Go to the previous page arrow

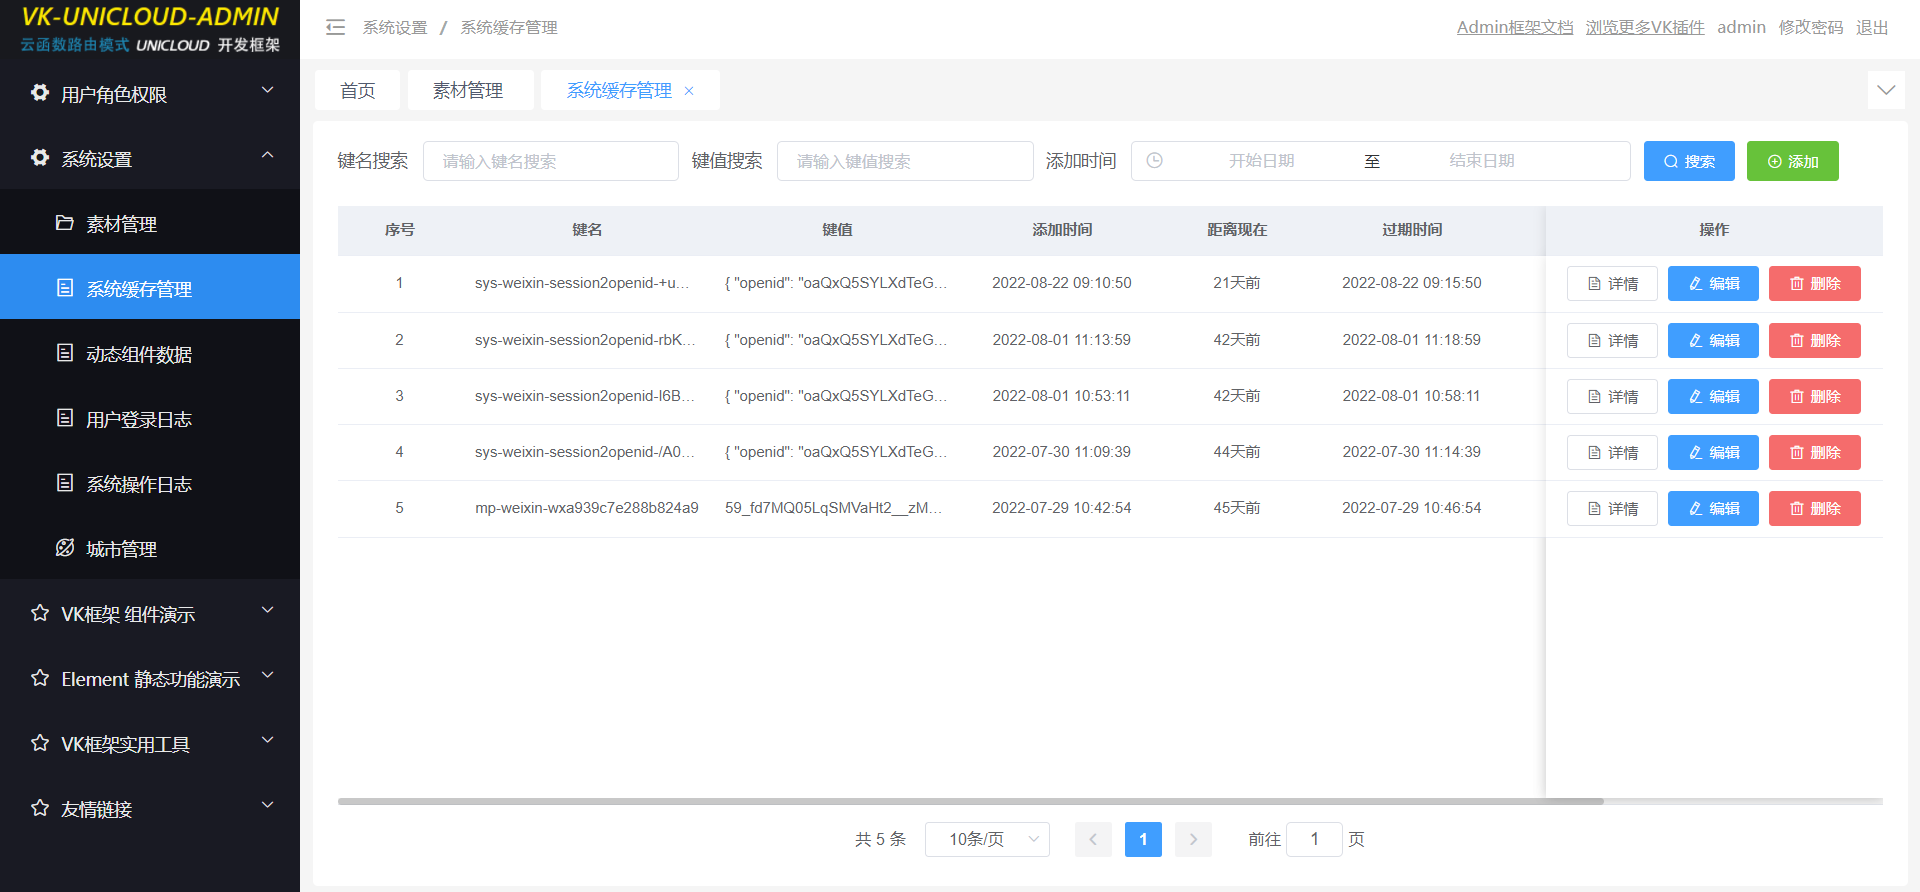click(1093, 839)
